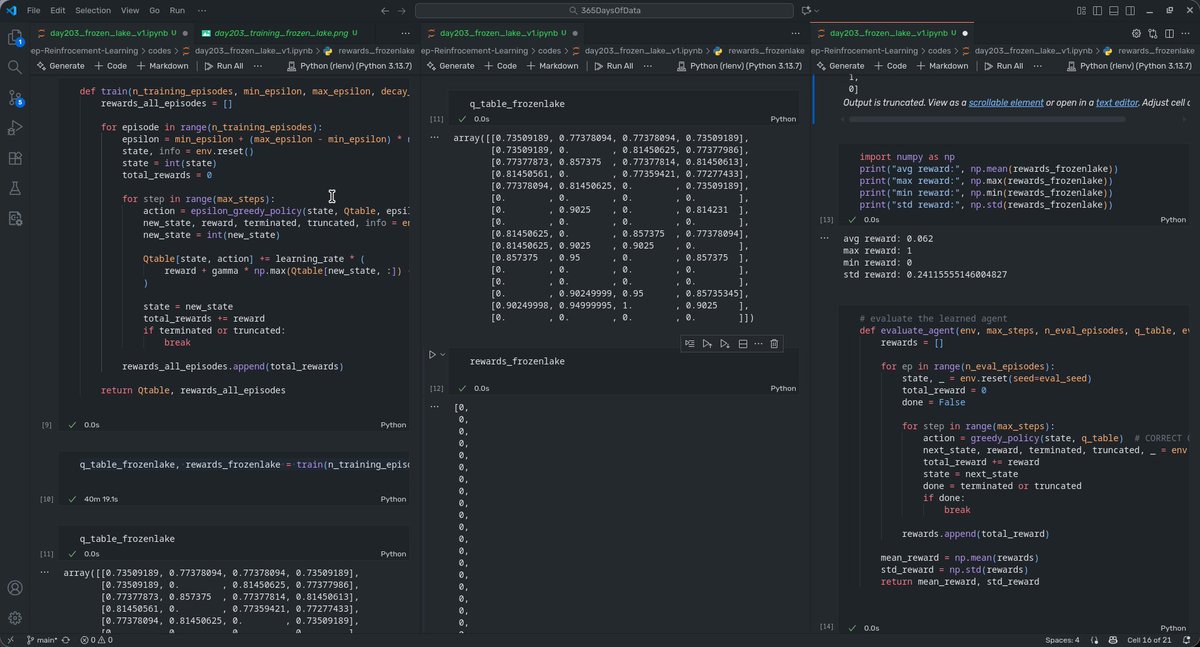Open output in text editor link
1200x647 pixels.
(1115, 102)
